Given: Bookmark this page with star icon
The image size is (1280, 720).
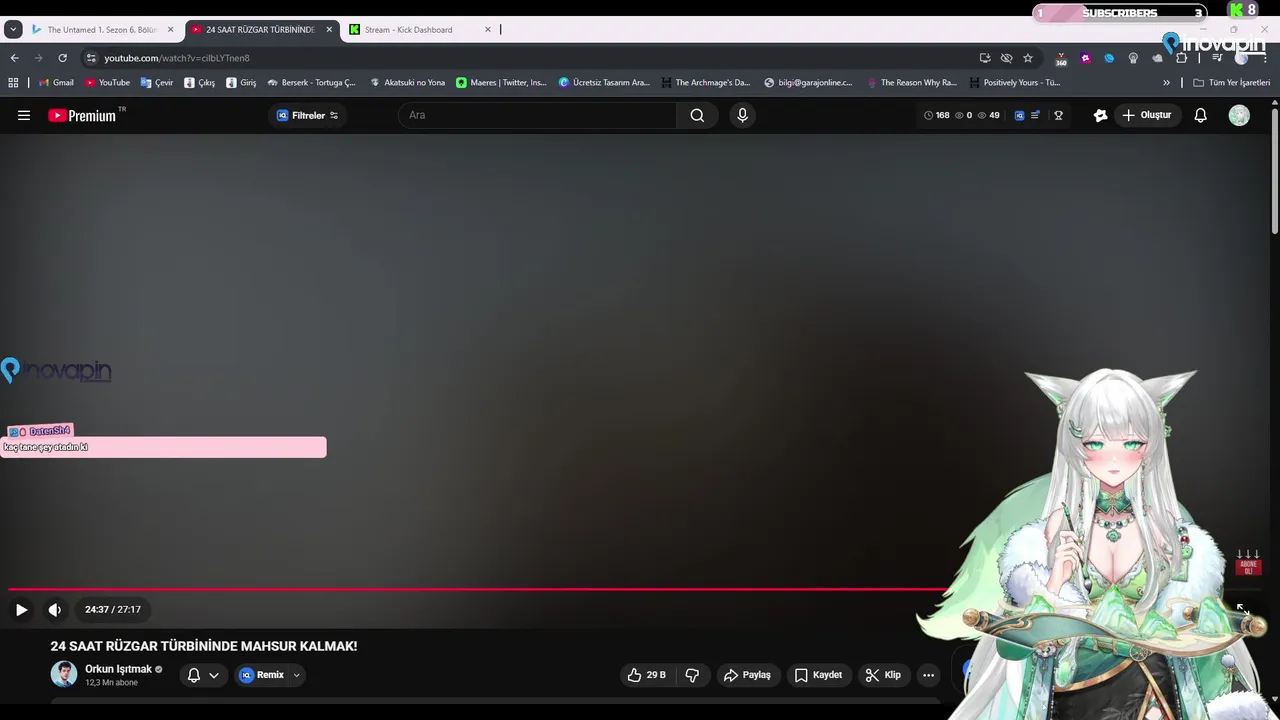Looking at the screenshot, I should coord(1028,58).
